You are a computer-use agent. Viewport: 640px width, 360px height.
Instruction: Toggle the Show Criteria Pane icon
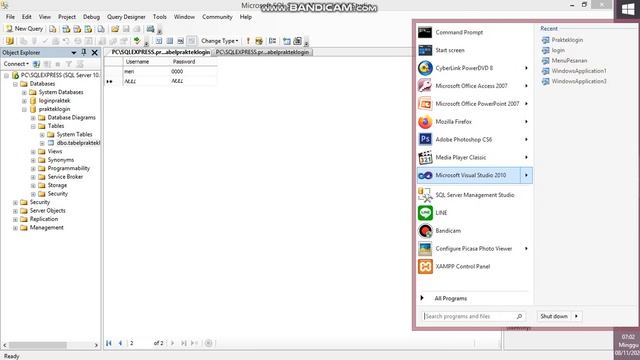170,41
